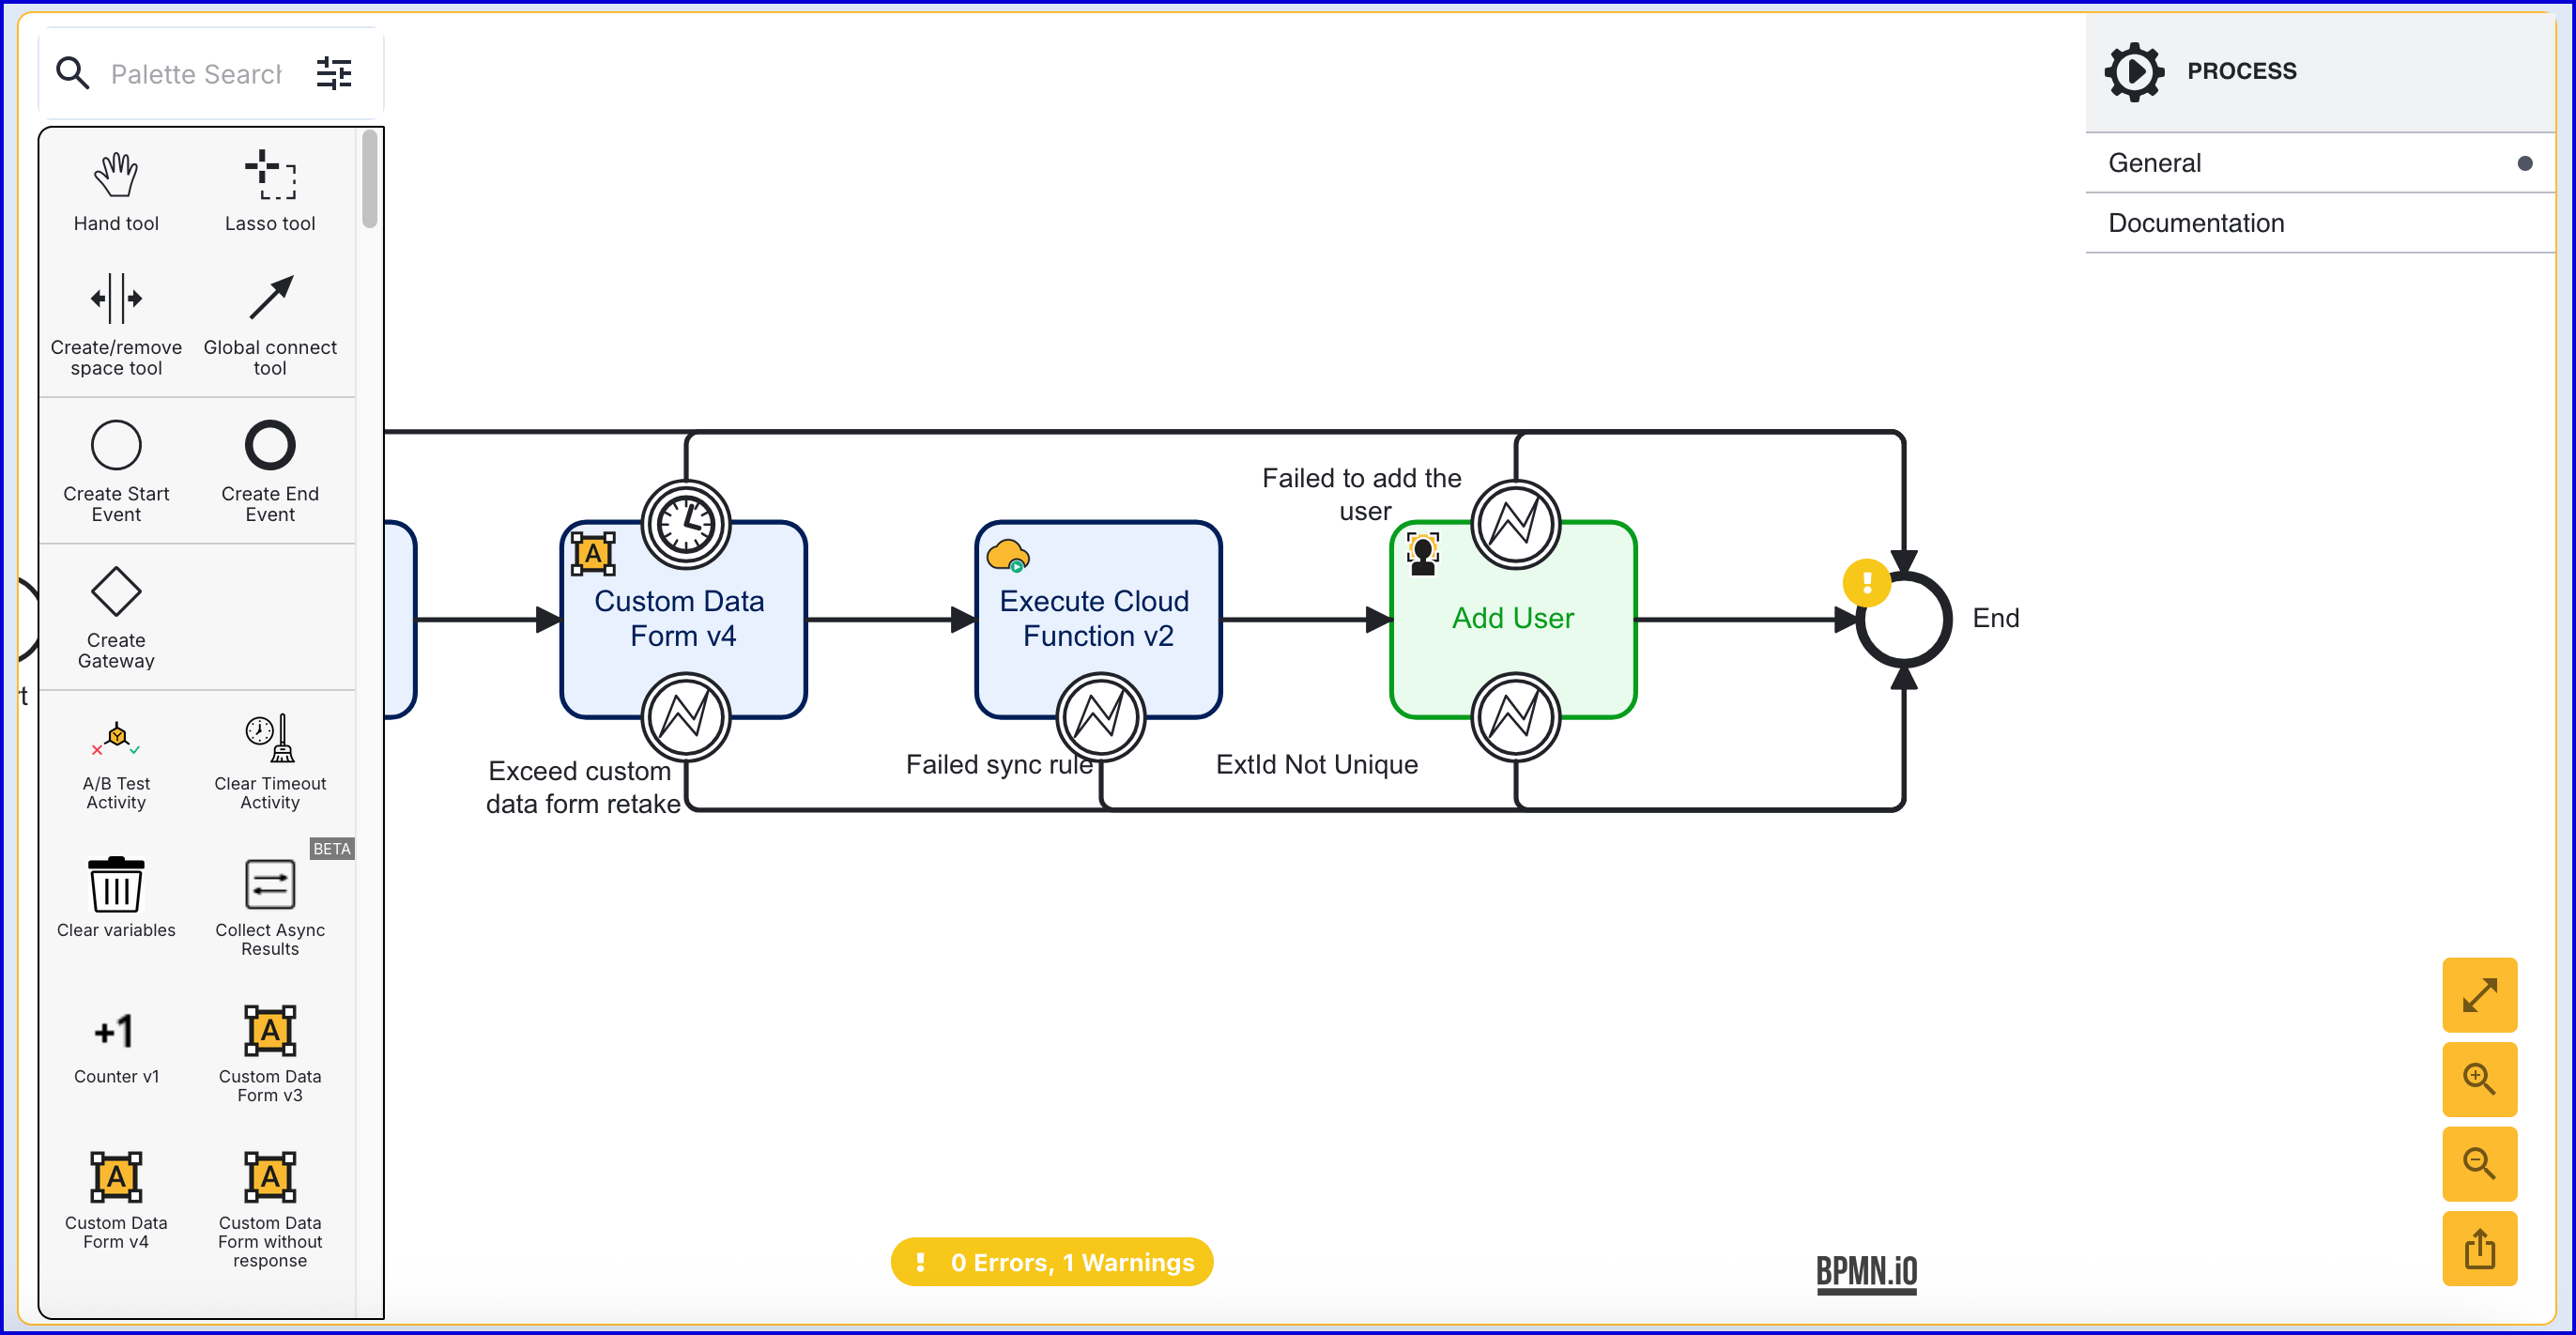
Task: Click Create Start Event icon
Action: (x=116, y=446)
